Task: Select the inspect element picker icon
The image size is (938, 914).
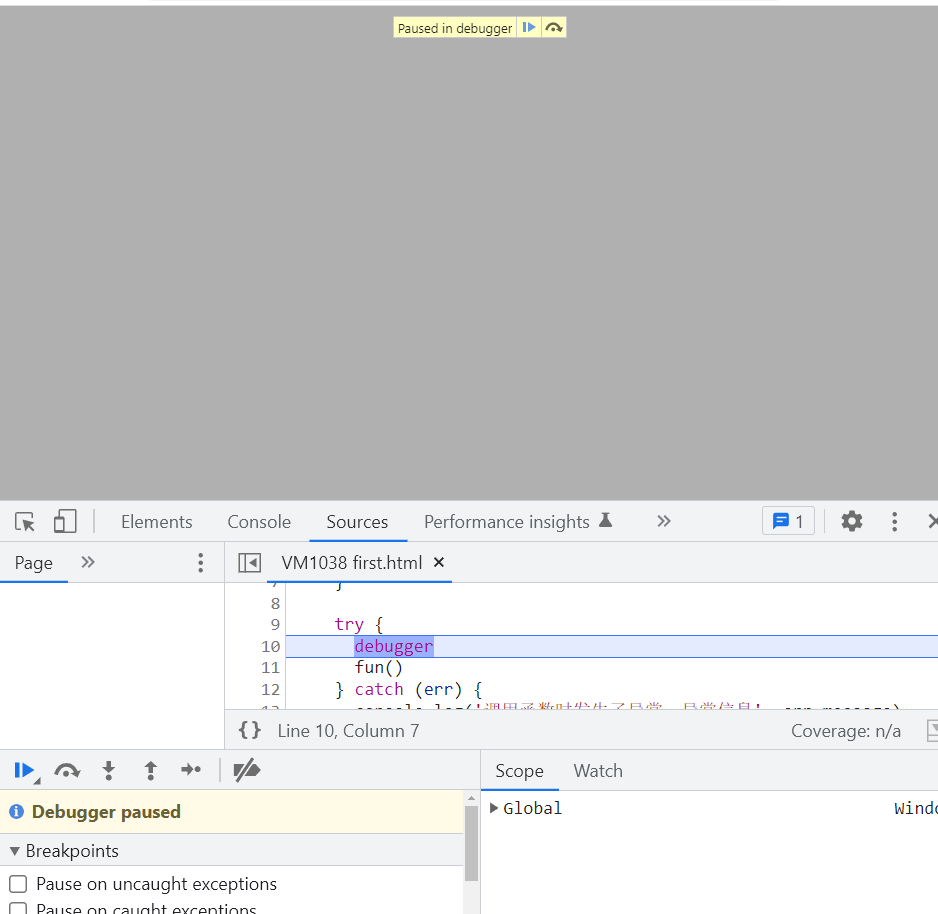Action: 25,522
